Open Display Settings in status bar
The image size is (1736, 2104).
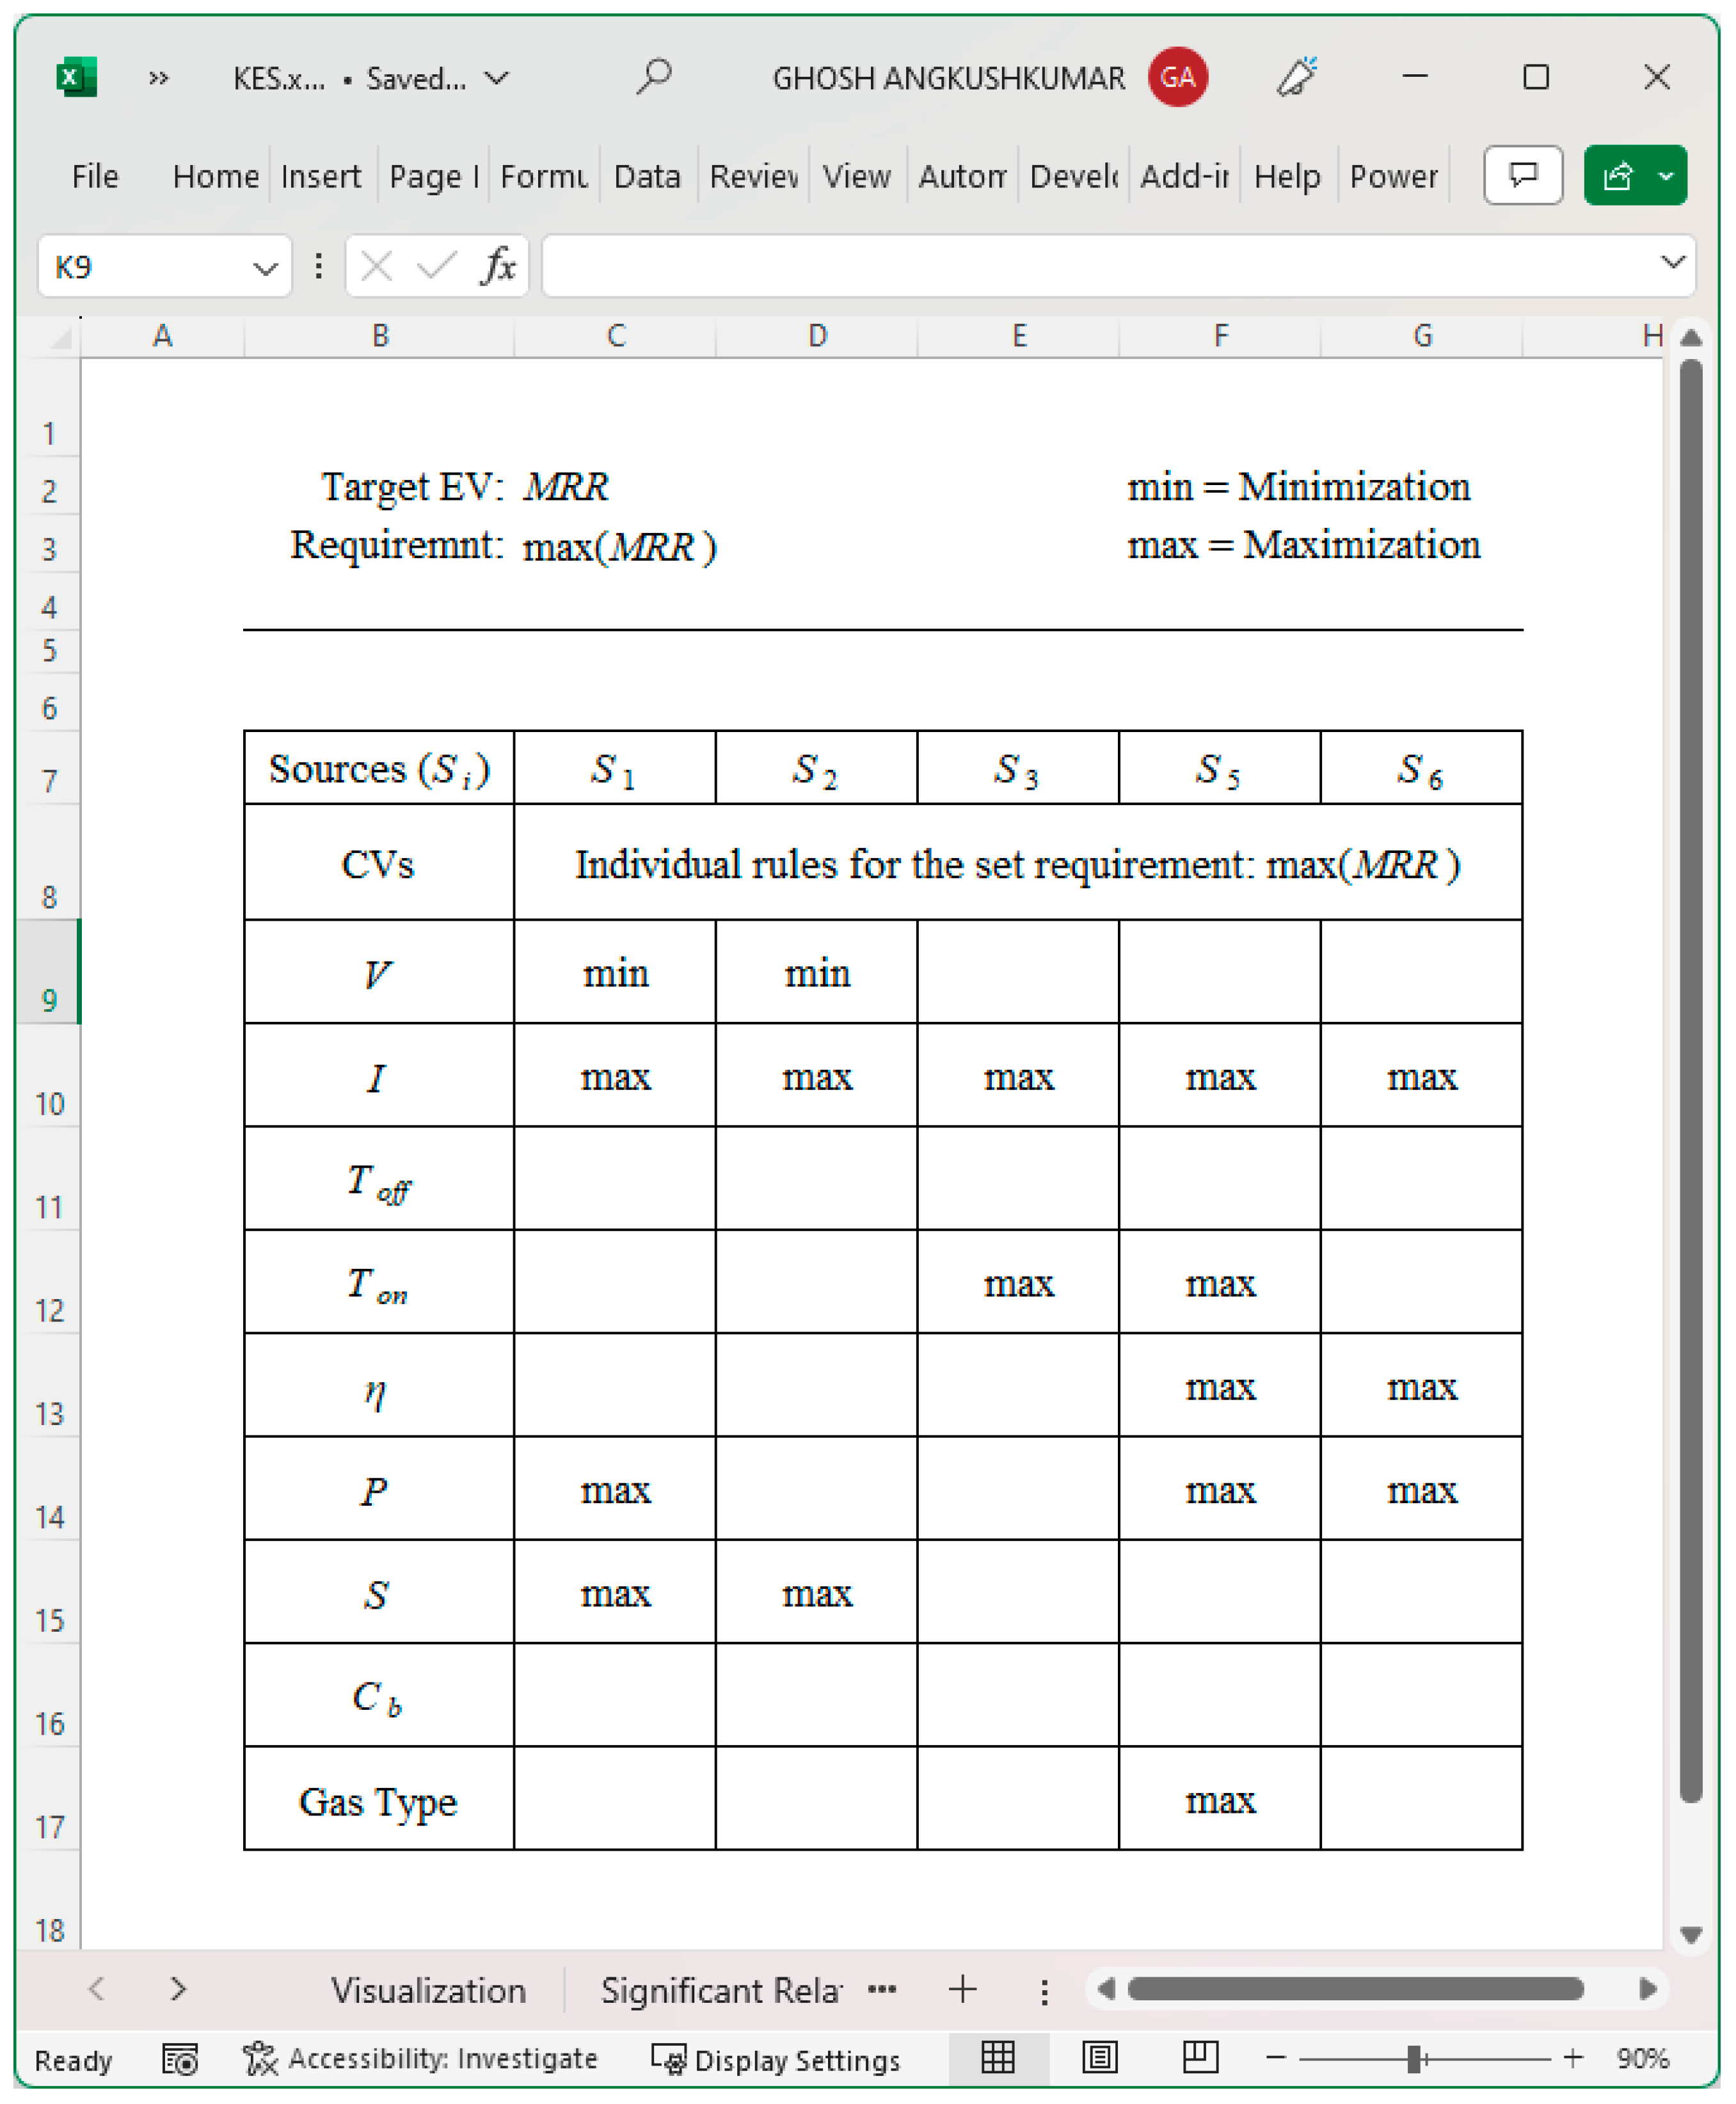coord(776,2060)
